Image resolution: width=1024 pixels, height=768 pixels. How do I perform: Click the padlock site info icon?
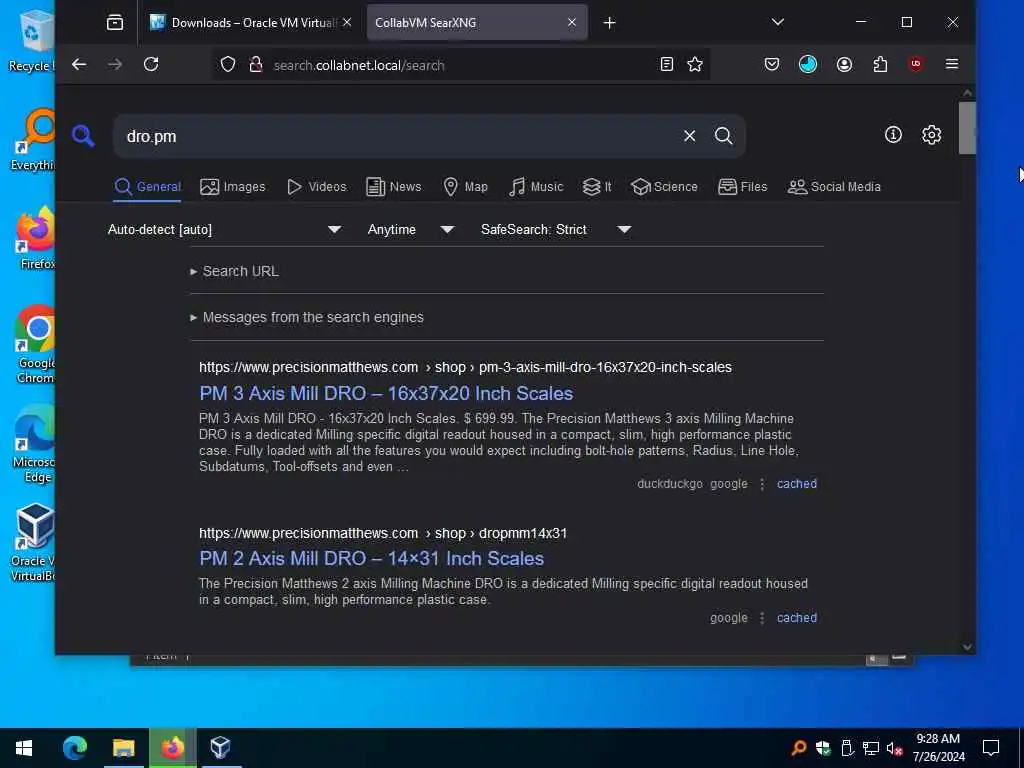(x=256, y=65)
